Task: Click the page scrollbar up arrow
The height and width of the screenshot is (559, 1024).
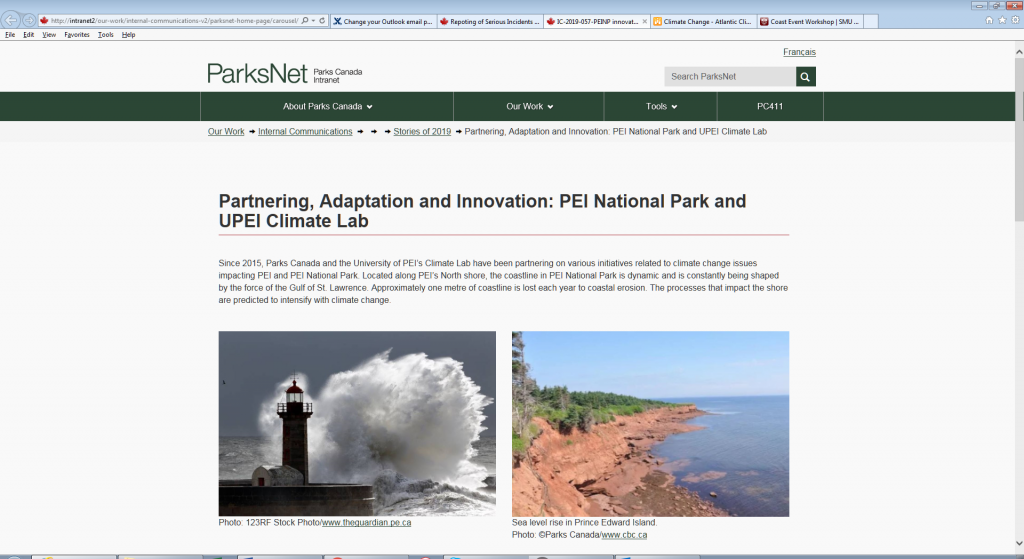Action: (1019, 52)
